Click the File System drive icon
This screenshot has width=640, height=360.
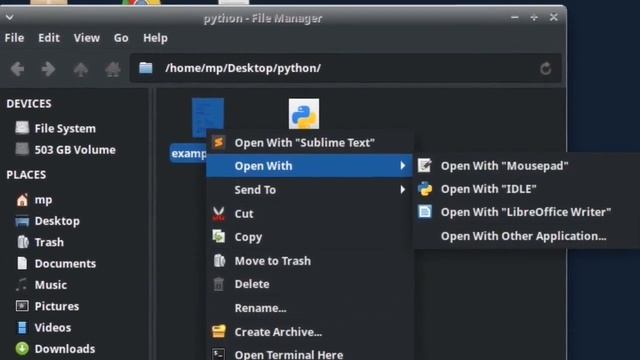(22, 128)
